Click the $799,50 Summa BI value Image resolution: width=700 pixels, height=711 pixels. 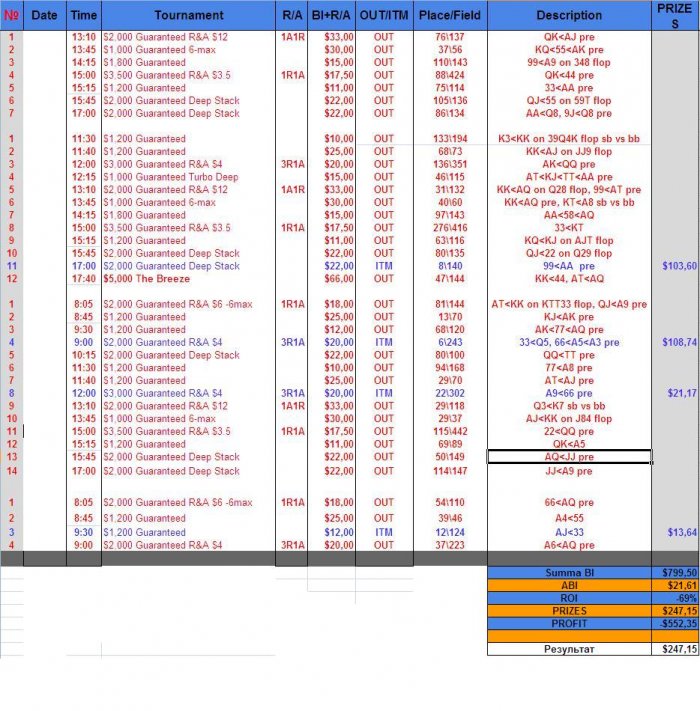675,573
